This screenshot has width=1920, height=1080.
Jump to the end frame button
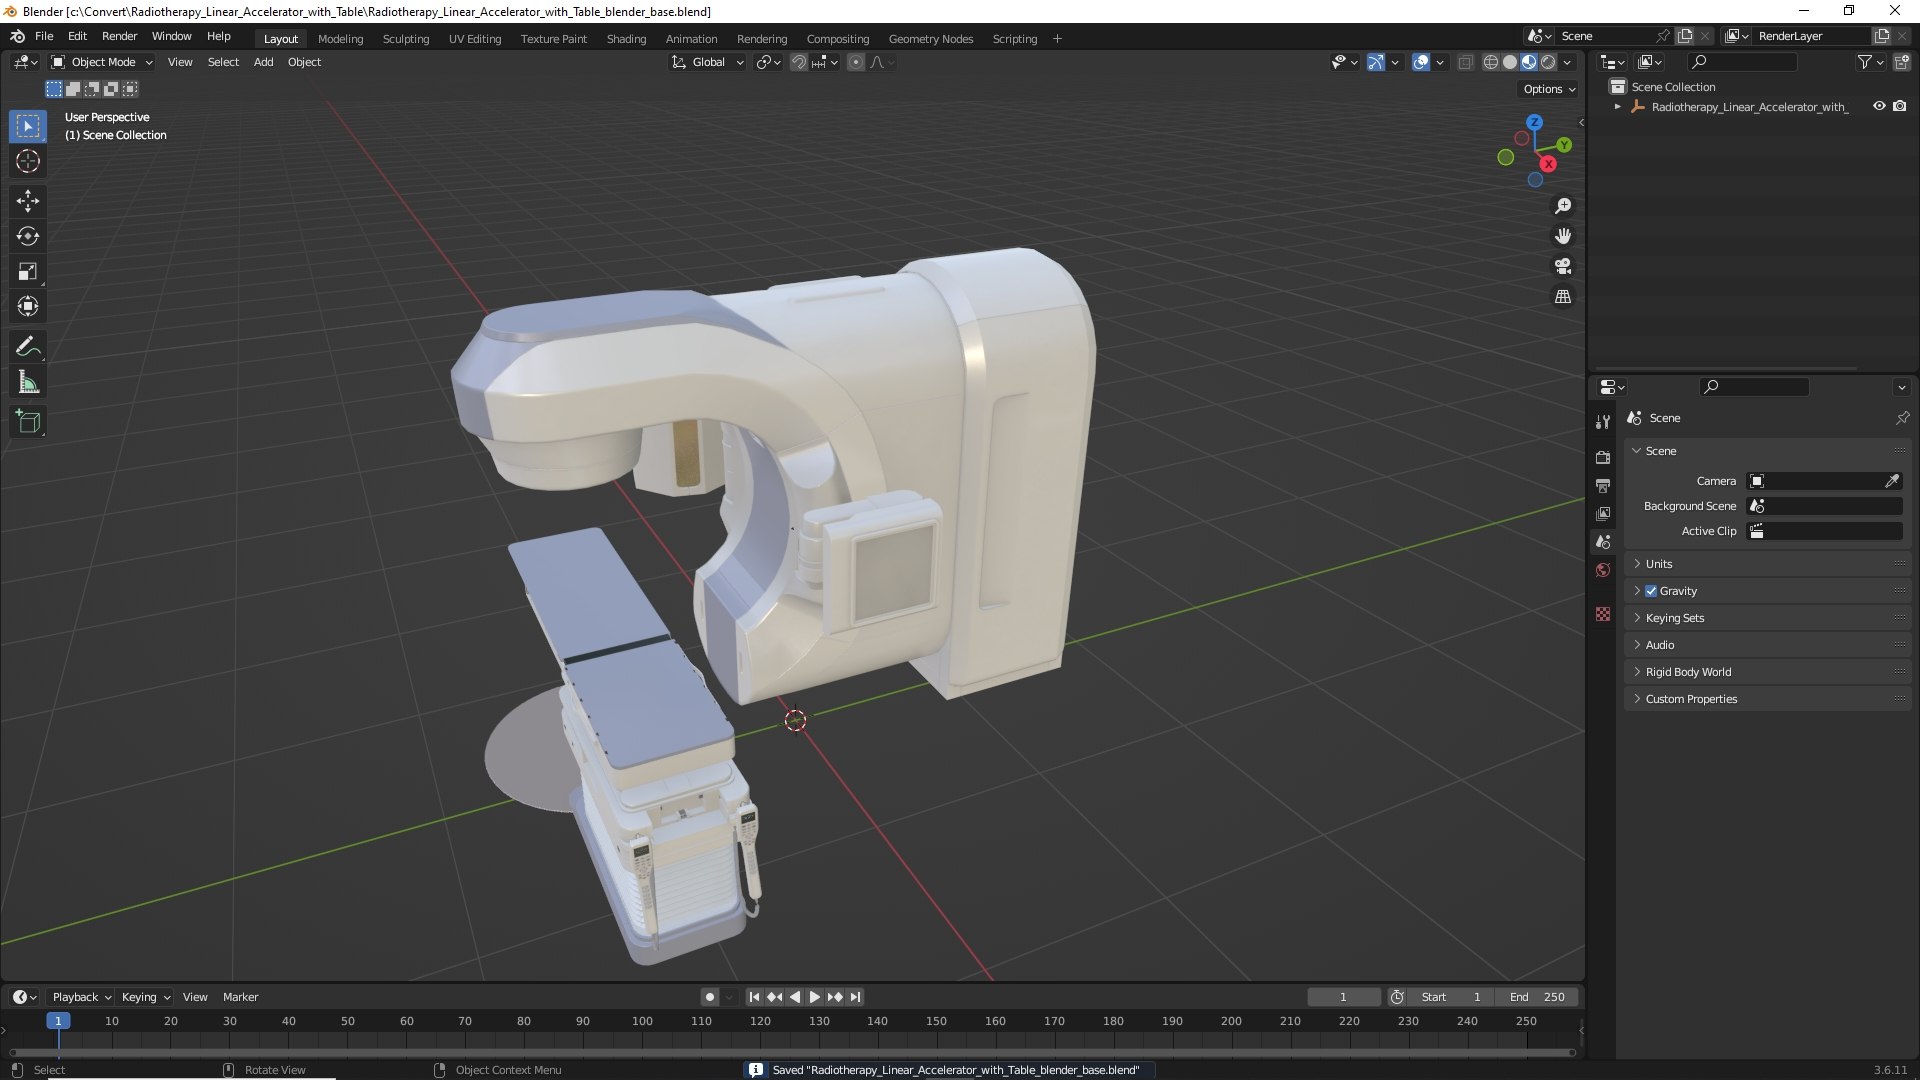tap(855, 997)
